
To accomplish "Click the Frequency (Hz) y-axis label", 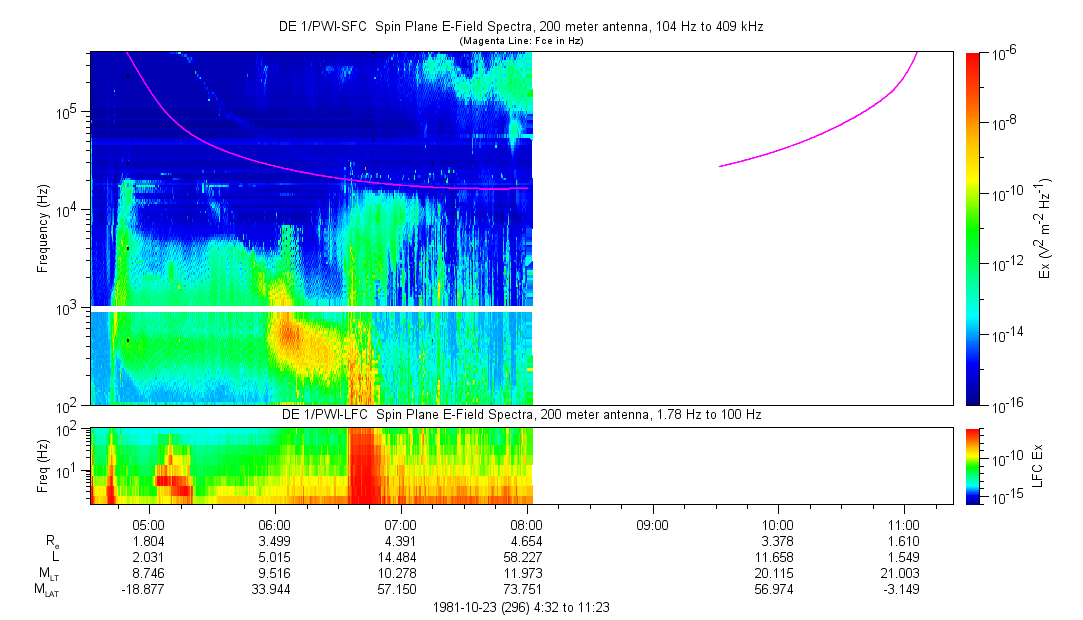I will (42, 235).
